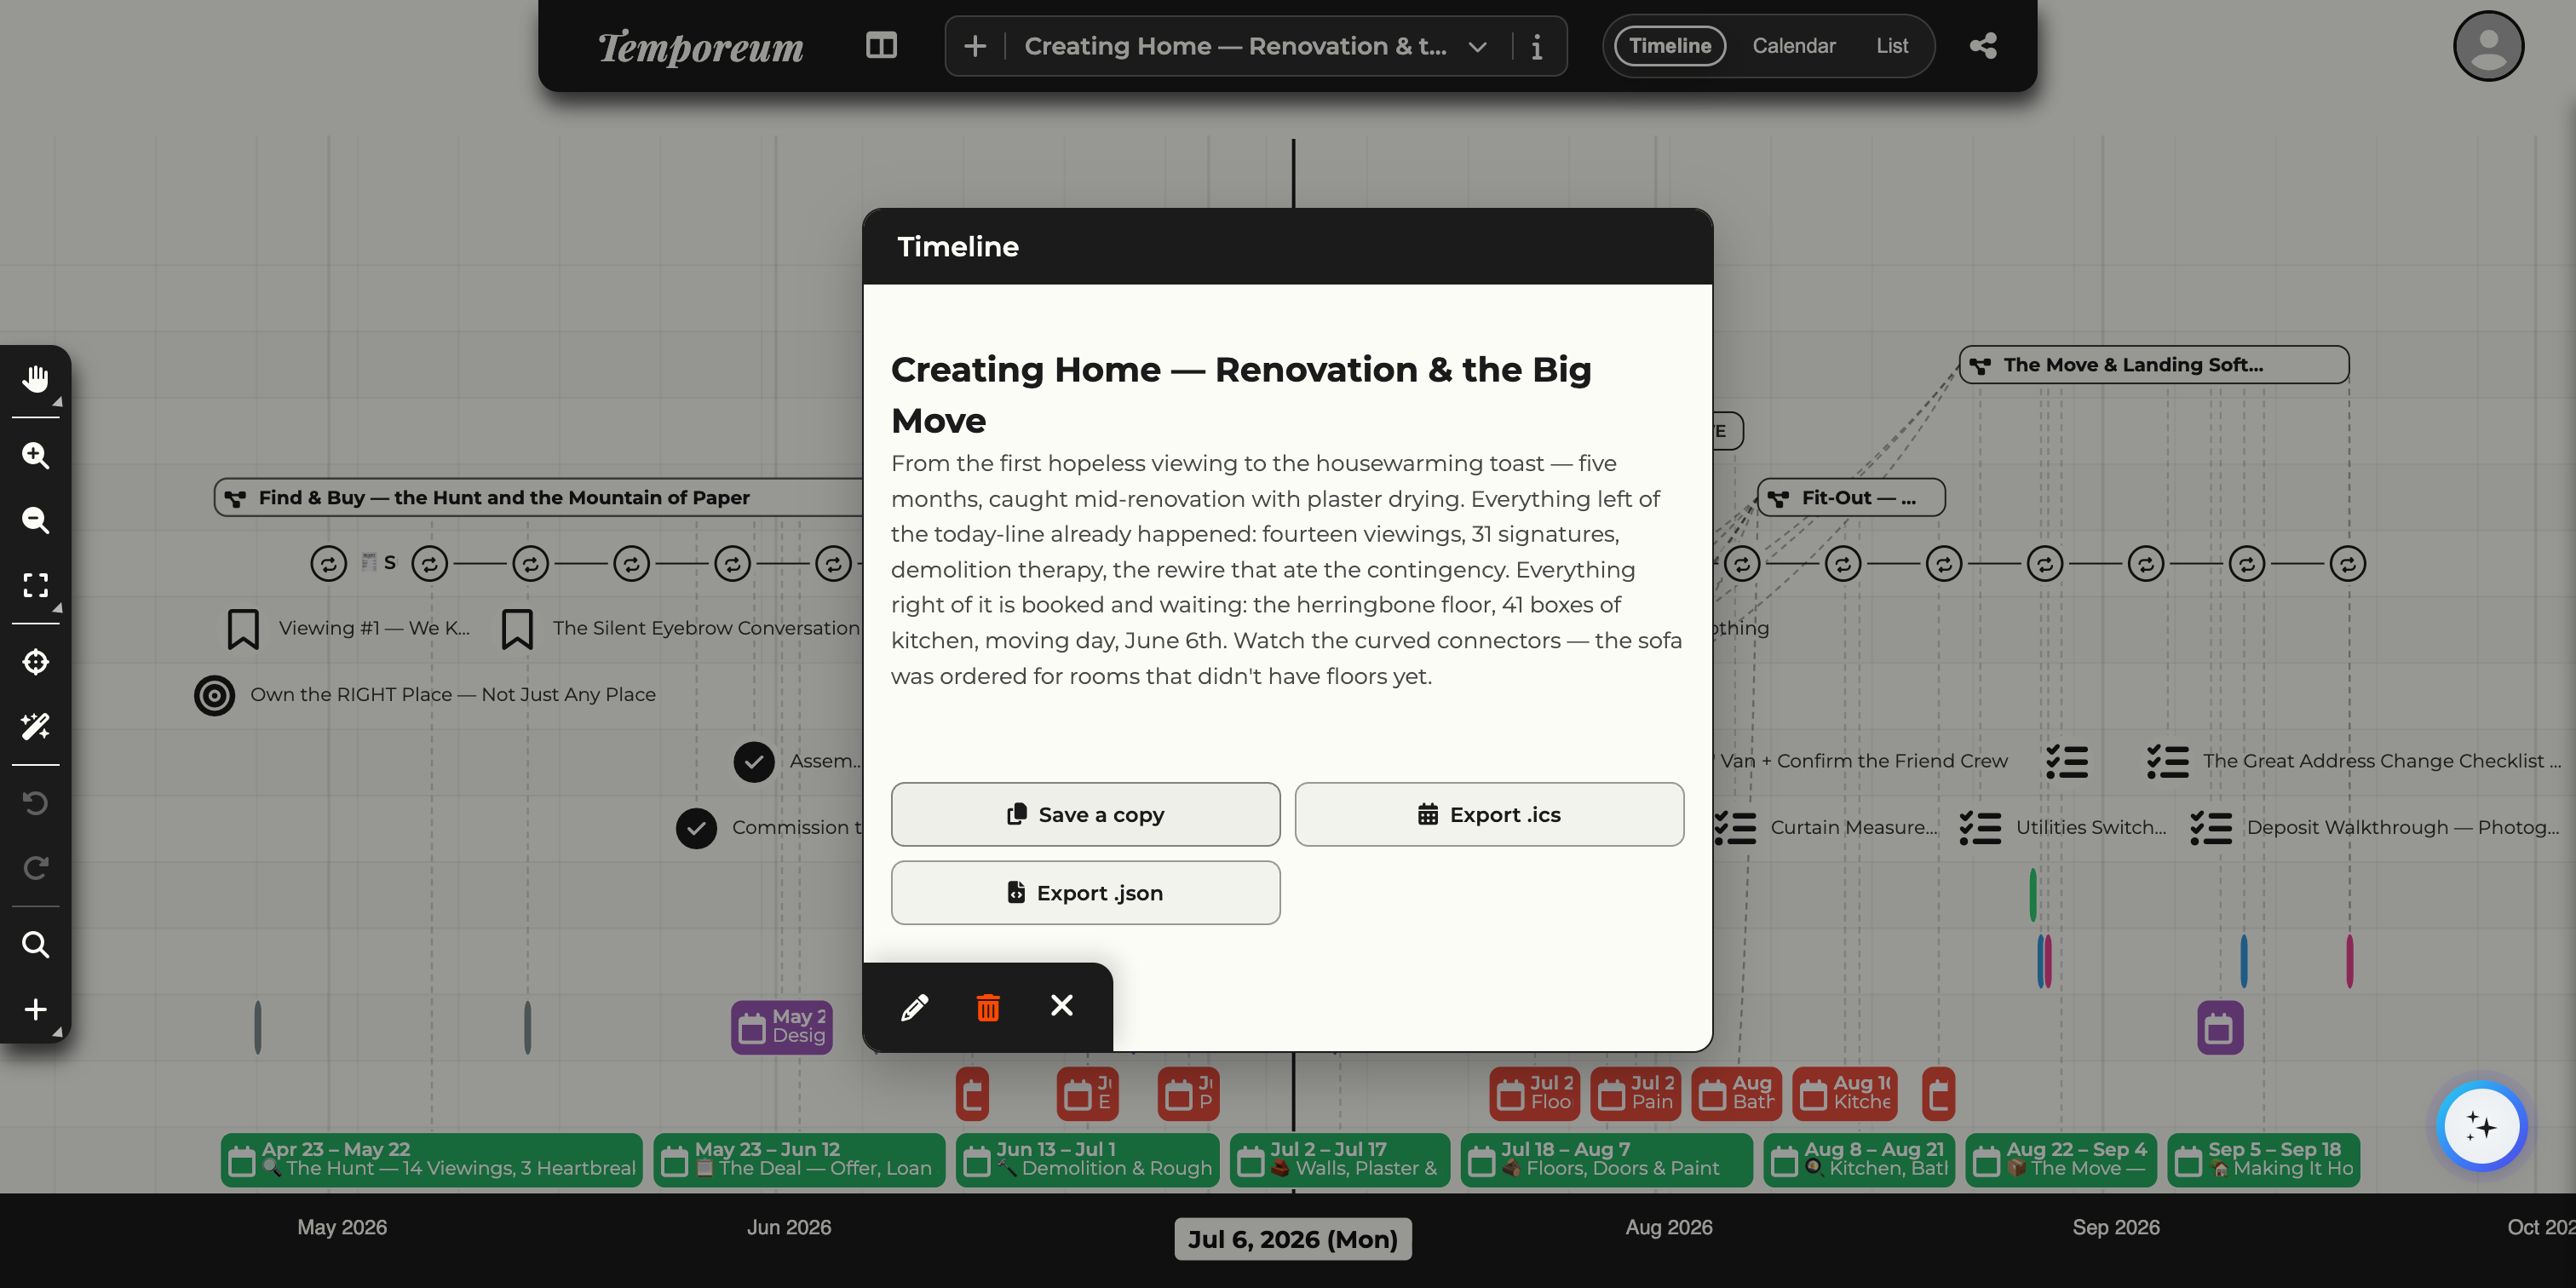
Task: Switch to List view
Action: pyautogui.click(x=1892, y=46)
